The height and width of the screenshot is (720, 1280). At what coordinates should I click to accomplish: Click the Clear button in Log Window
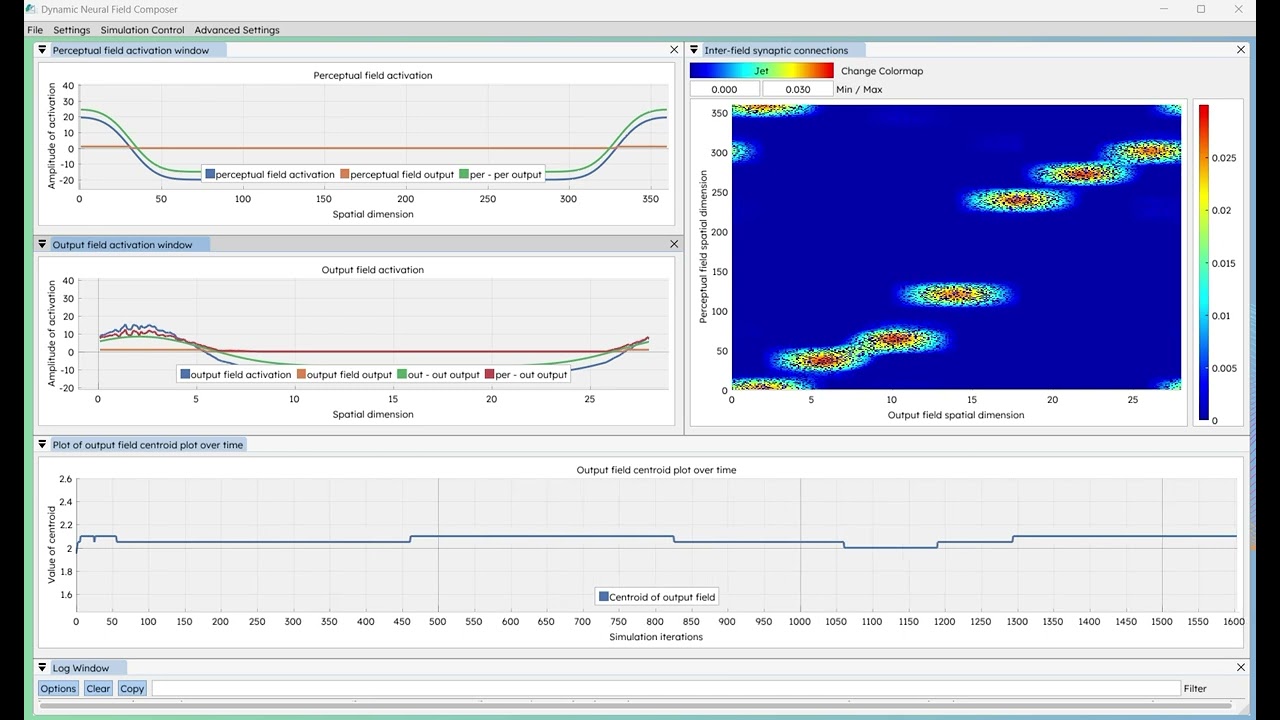(98, 688)
